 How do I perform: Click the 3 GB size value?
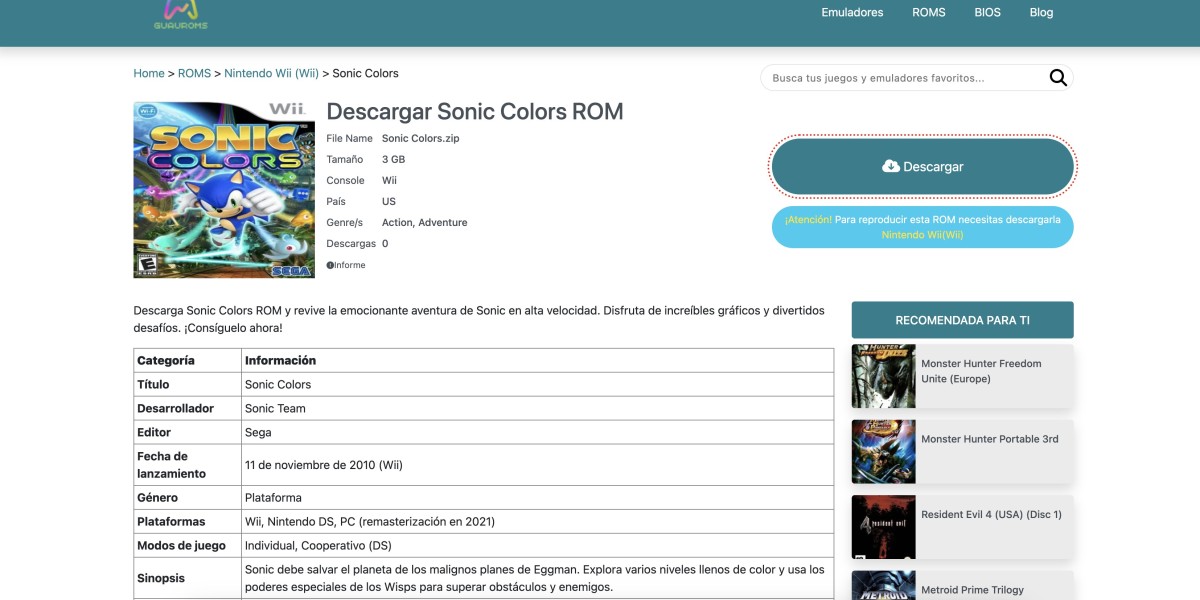click(393, 159)
